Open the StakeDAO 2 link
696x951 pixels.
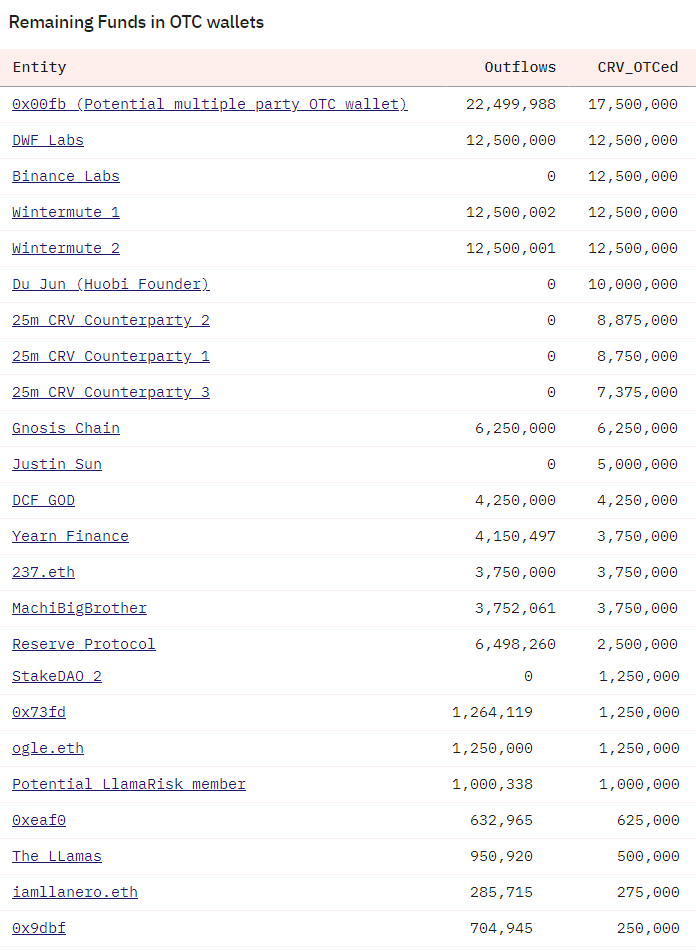[57, 676]
